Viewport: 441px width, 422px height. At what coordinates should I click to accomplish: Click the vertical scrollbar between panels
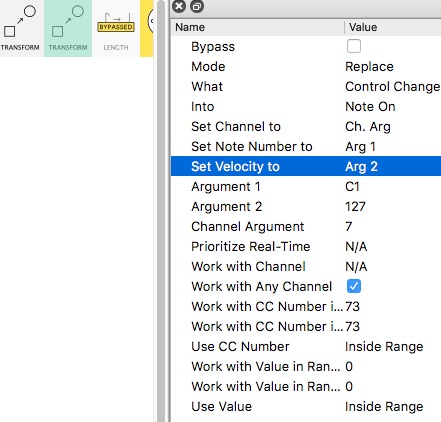[x=161, y=211]
